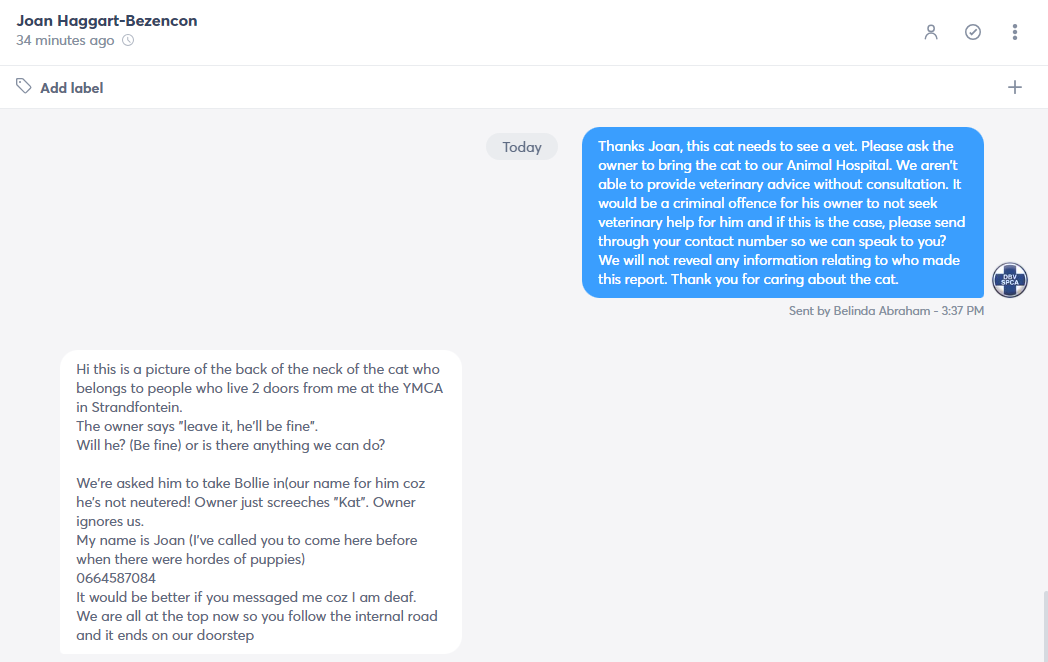Select Joan's white incoming message bubble
Screen dimensions: 1048x662
point(261,502)
